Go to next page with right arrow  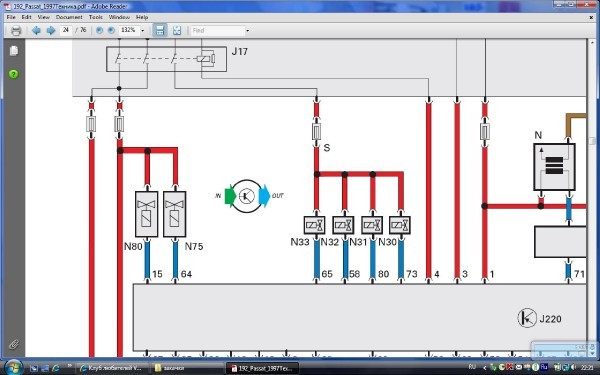click(x=51, y=30)
